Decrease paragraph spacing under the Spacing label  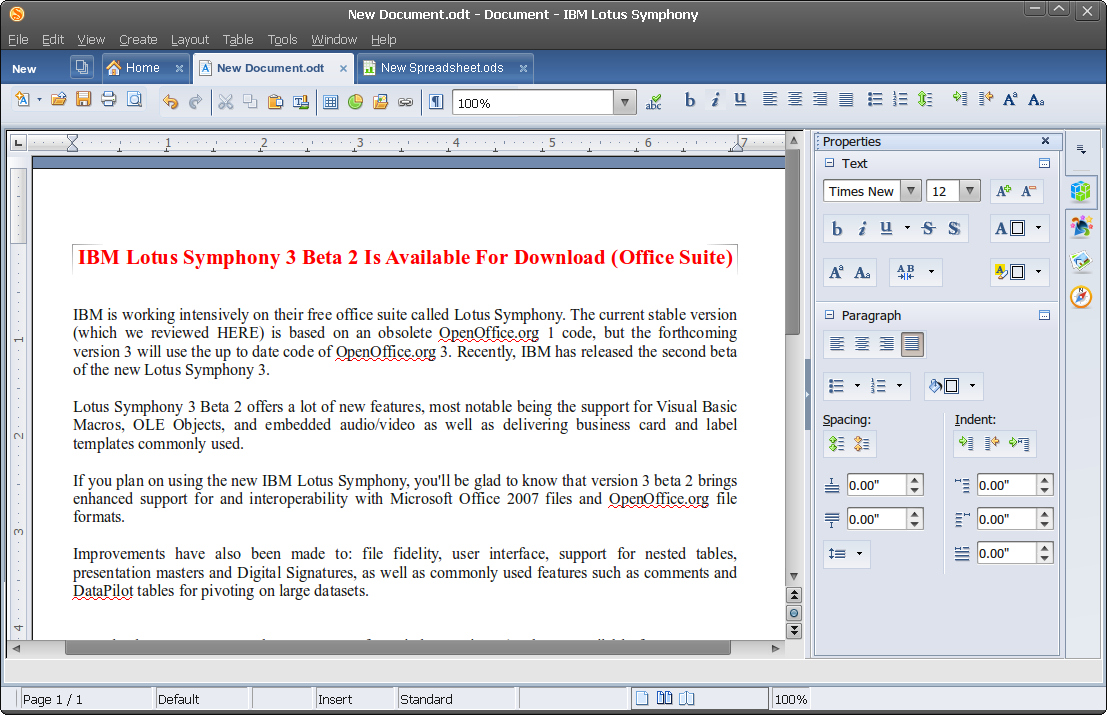coord(861,443)
